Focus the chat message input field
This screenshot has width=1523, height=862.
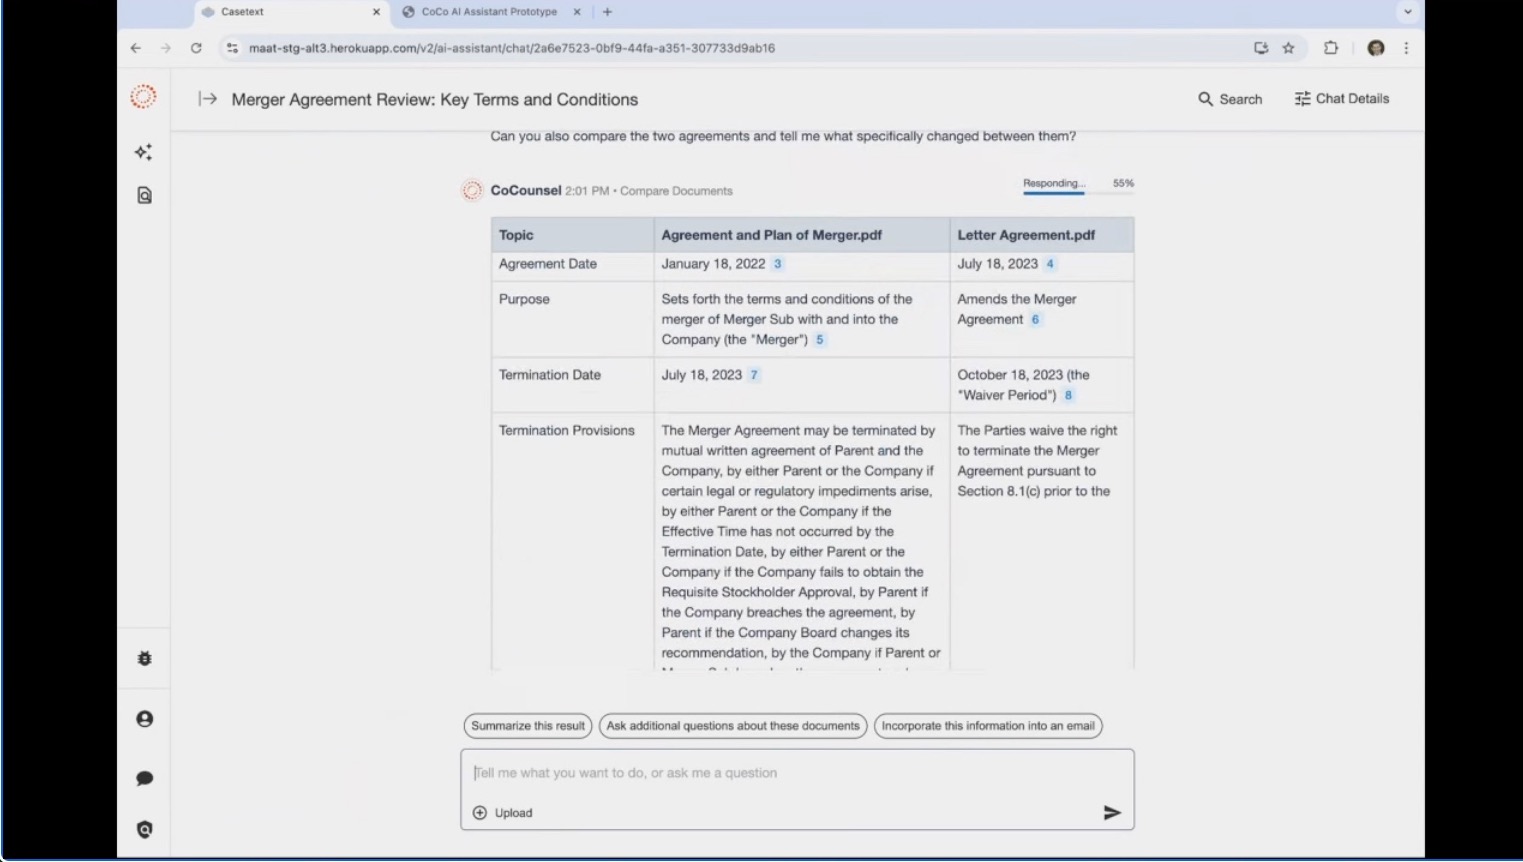pos(796,773)
